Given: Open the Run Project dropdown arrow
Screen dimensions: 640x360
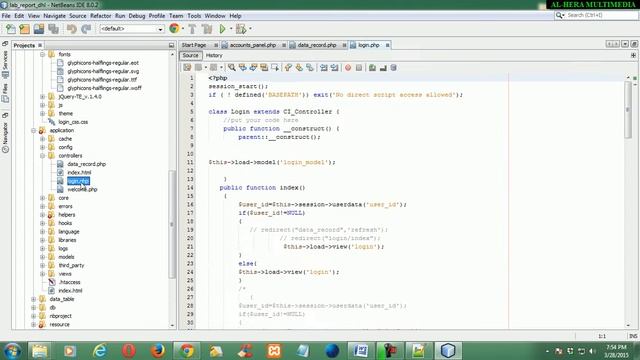Looking at the screenshot, I should (231, 29).
